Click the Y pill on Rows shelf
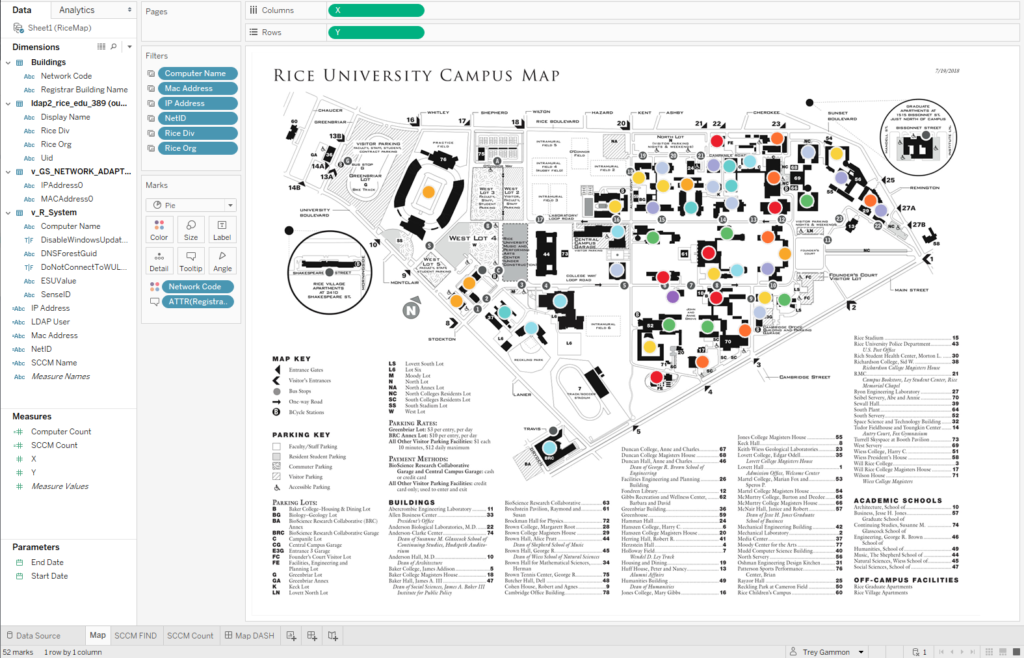1024x658 pixels. 376,32
